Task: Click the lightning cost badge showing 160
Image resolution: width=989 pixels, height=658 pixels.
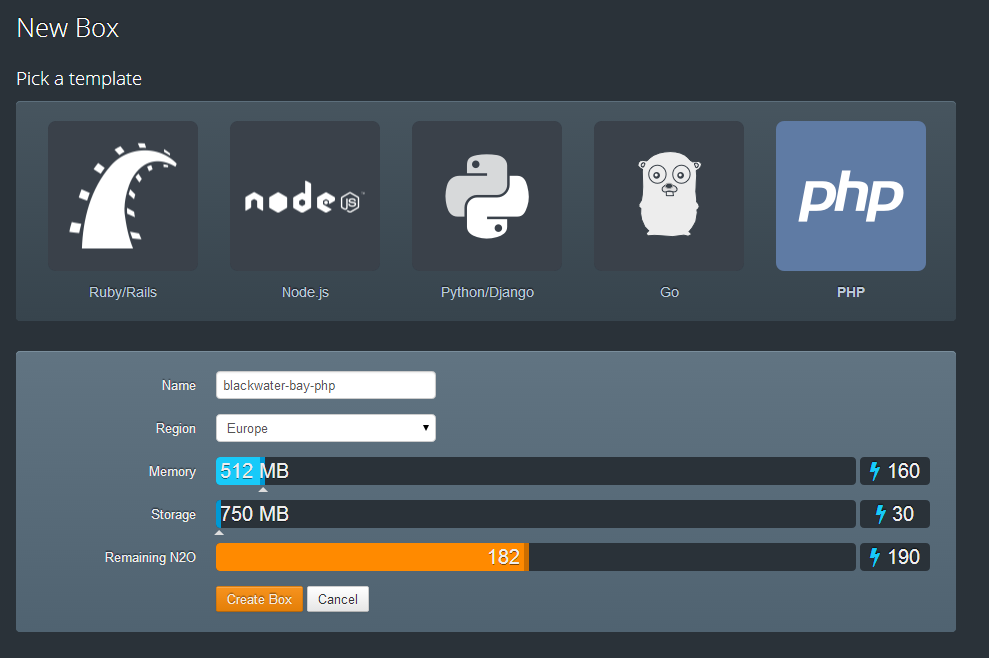Action: pyautogui.click(x=894, y=470)
